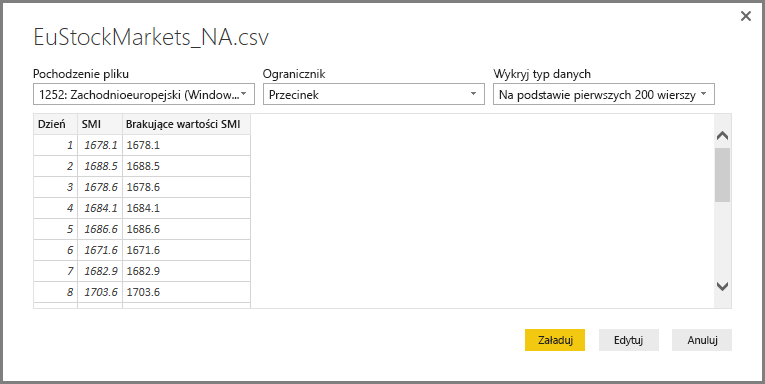Click the Edytuj button
Image resolution: width=765 pixels, height=384 pixels.
tap(629, 340)
